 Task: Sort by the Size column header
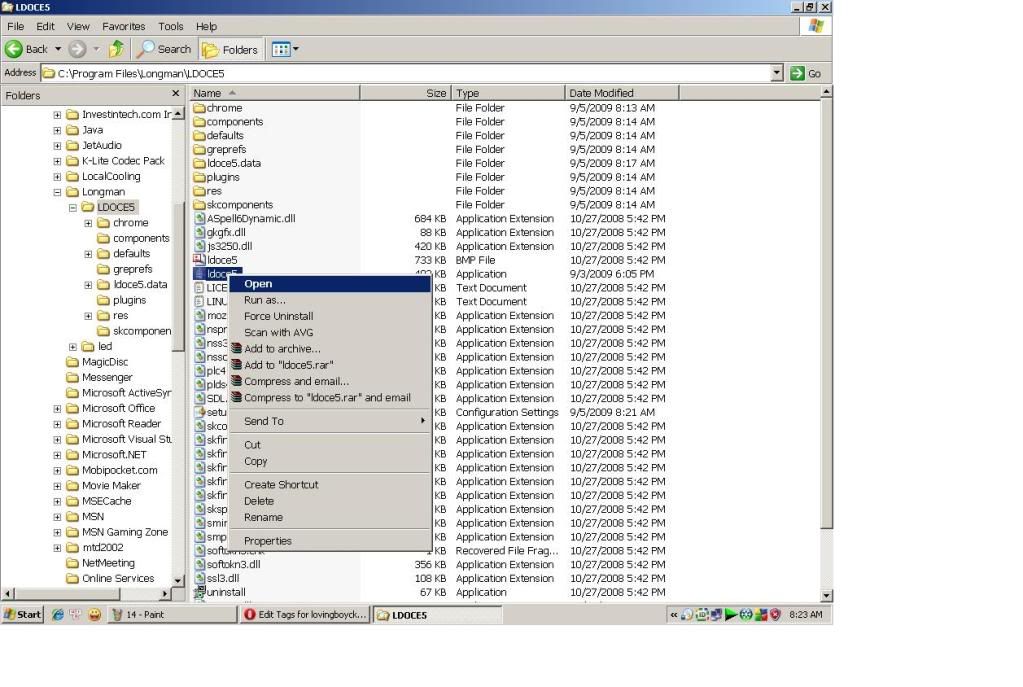pyautogui.click(x=405, y=93)
